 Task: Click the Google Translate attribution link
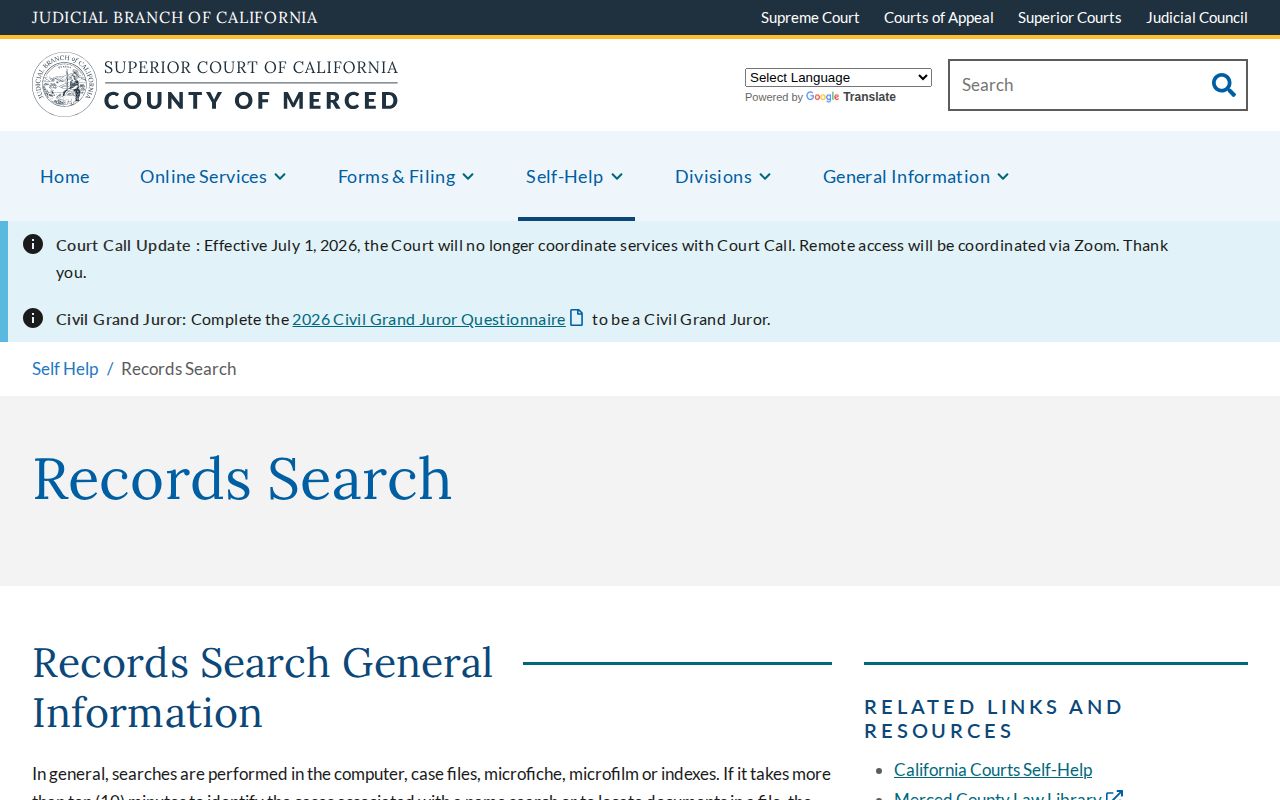click(850, 97)
